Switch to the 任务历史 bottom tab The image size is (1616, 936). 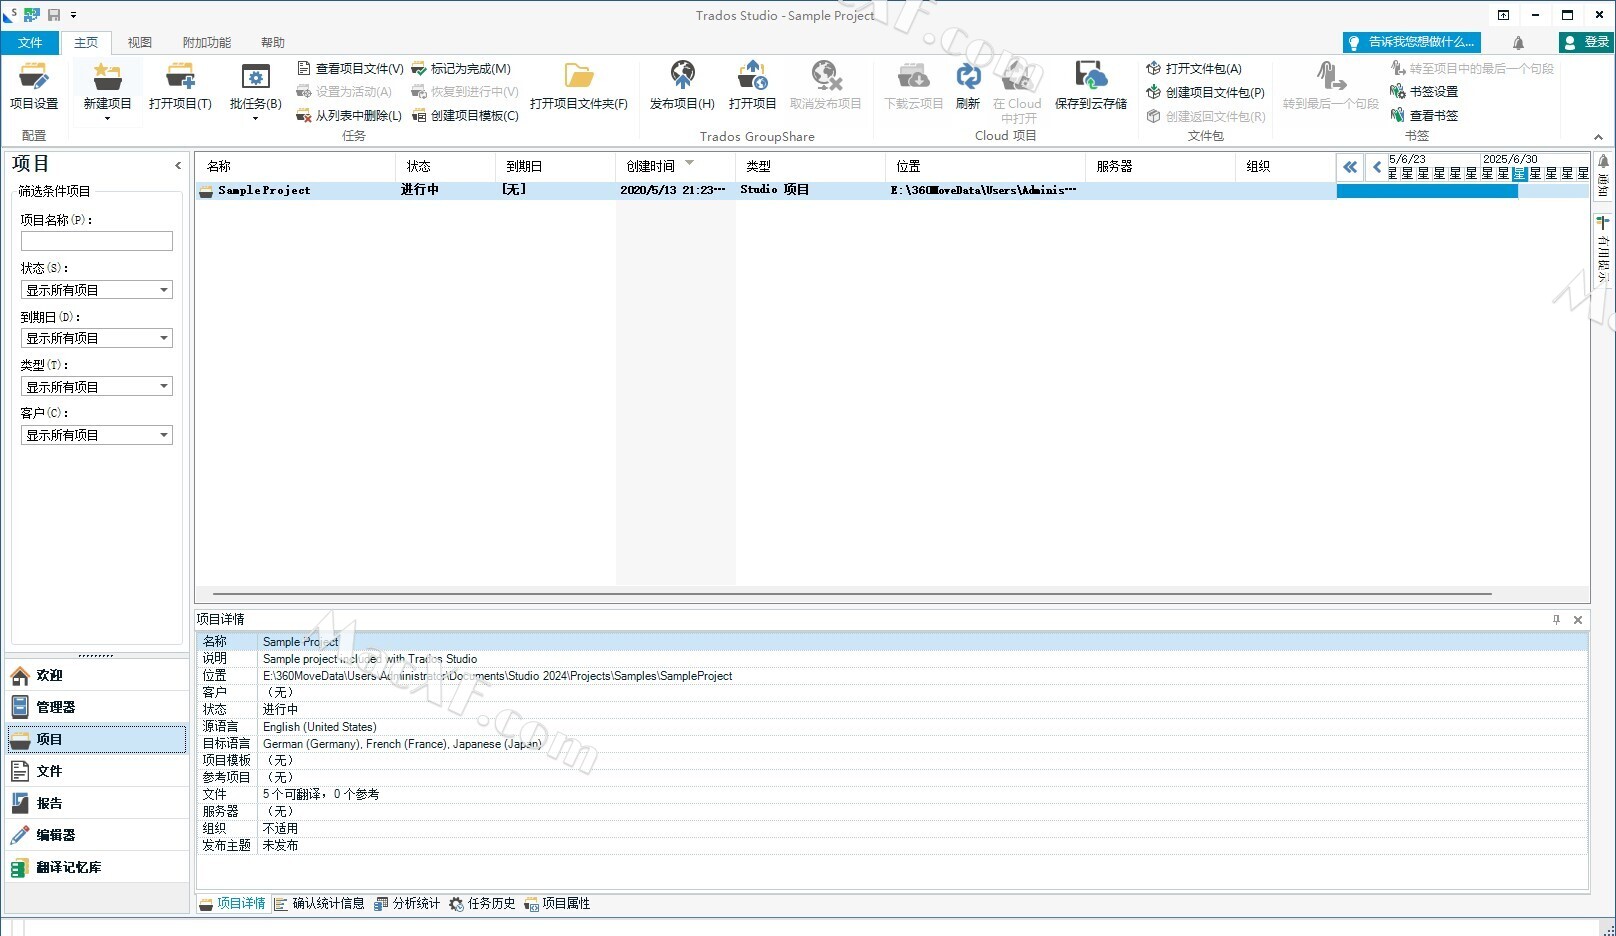point(482,904)
